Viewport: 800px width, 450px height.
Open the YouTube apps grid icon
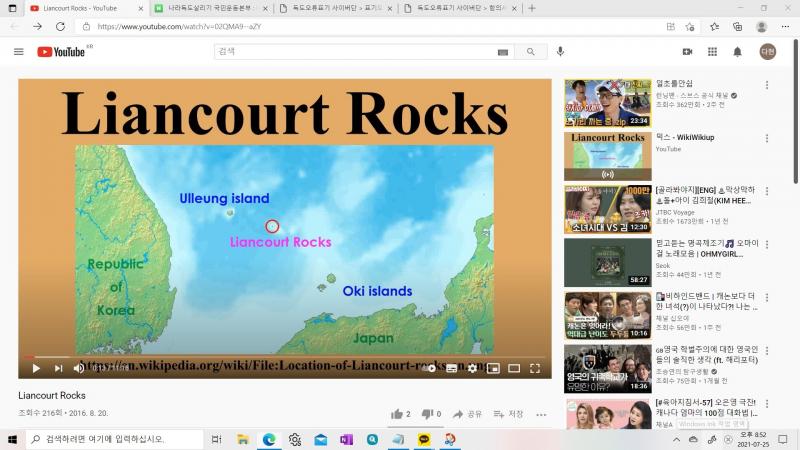pos(712,52)
